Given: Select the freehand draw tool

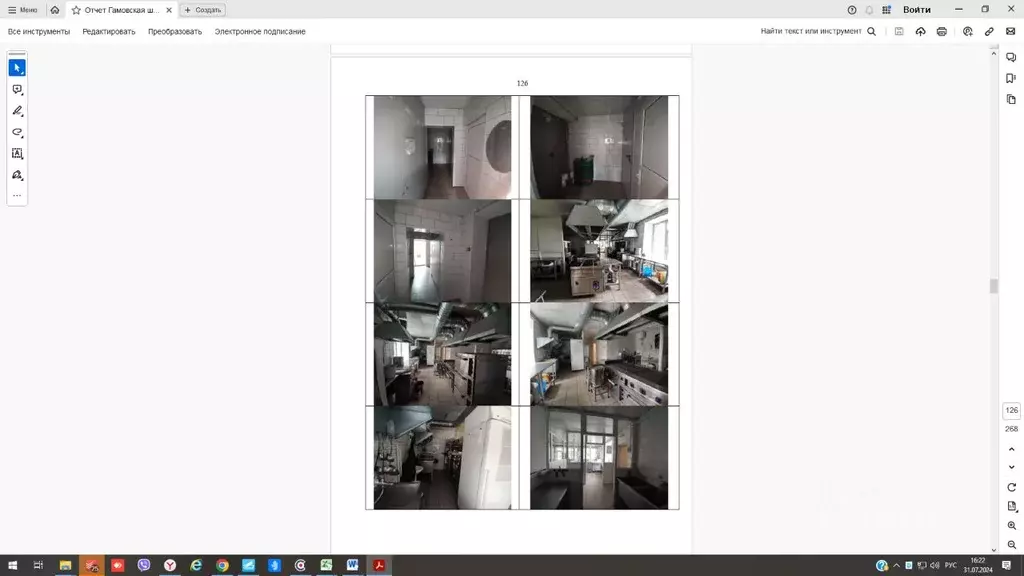Looking at the screenshot, I should [17, 132].
